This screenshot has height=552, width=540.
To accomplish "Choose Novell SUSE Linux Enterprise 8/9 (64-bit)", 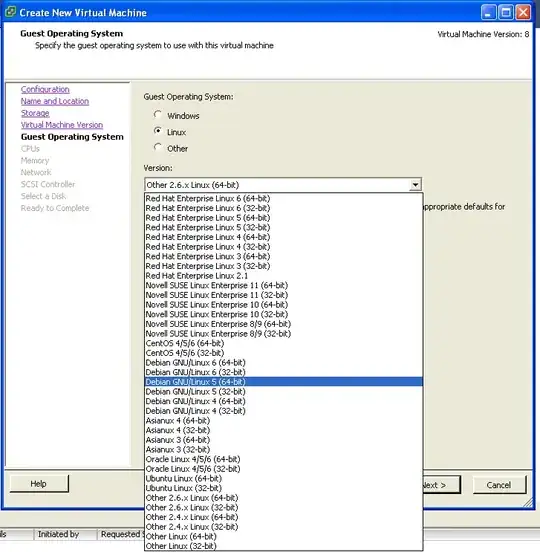I will pos(283,324).
